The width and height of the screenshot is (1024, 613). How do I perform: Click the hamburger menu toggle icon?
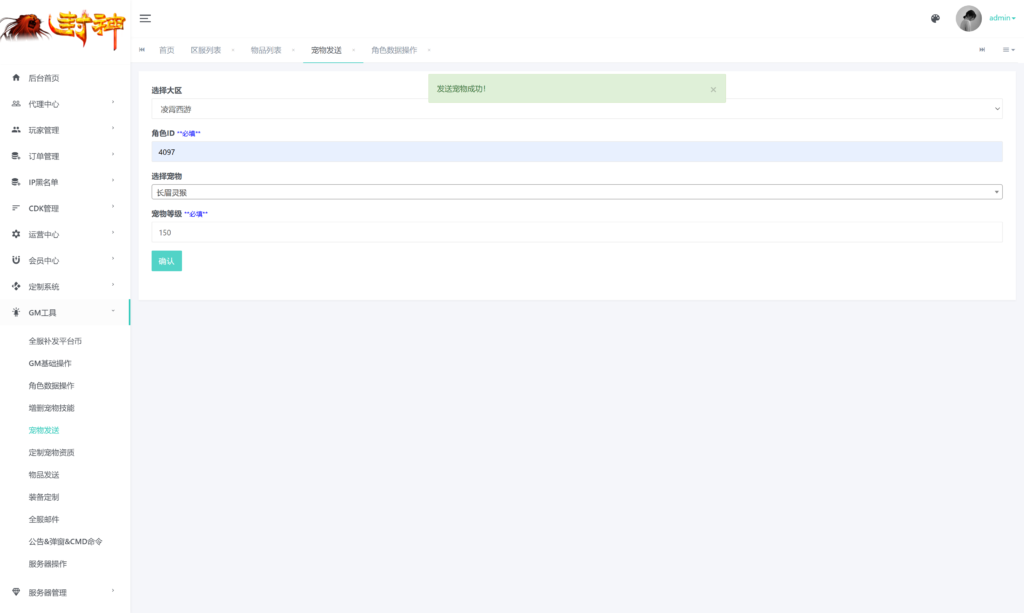pos(145,19)
